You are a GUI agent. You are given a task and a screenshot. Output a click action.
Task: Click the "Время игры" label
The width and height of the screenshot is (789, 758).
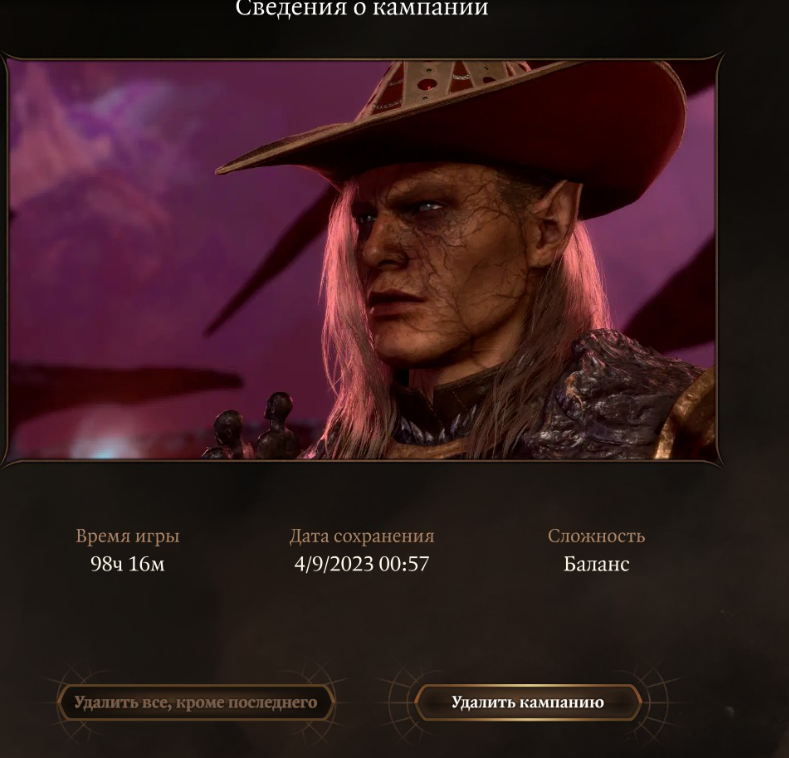tap(127, 536)
